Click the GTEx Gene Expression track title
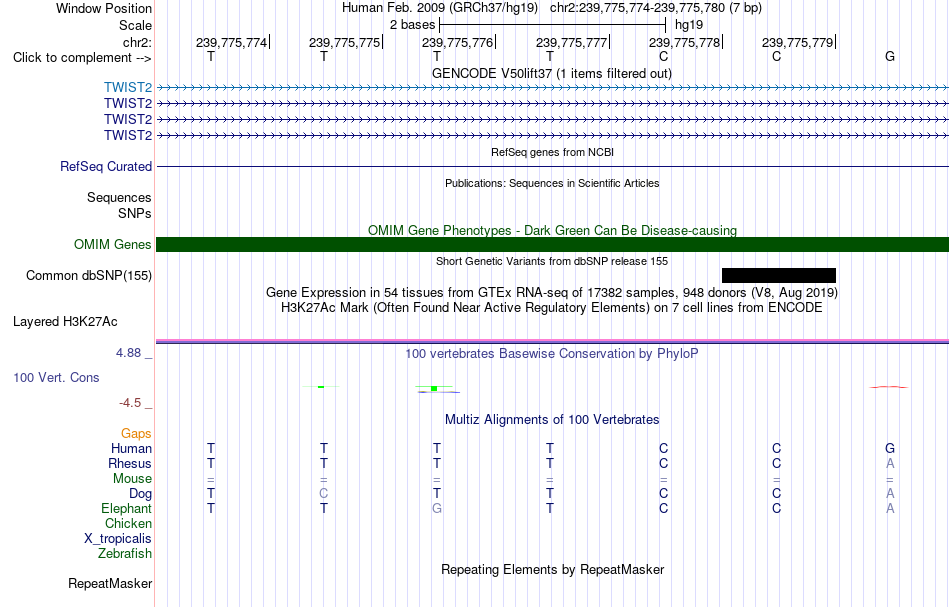950x607 pixels. click(552, 293)
